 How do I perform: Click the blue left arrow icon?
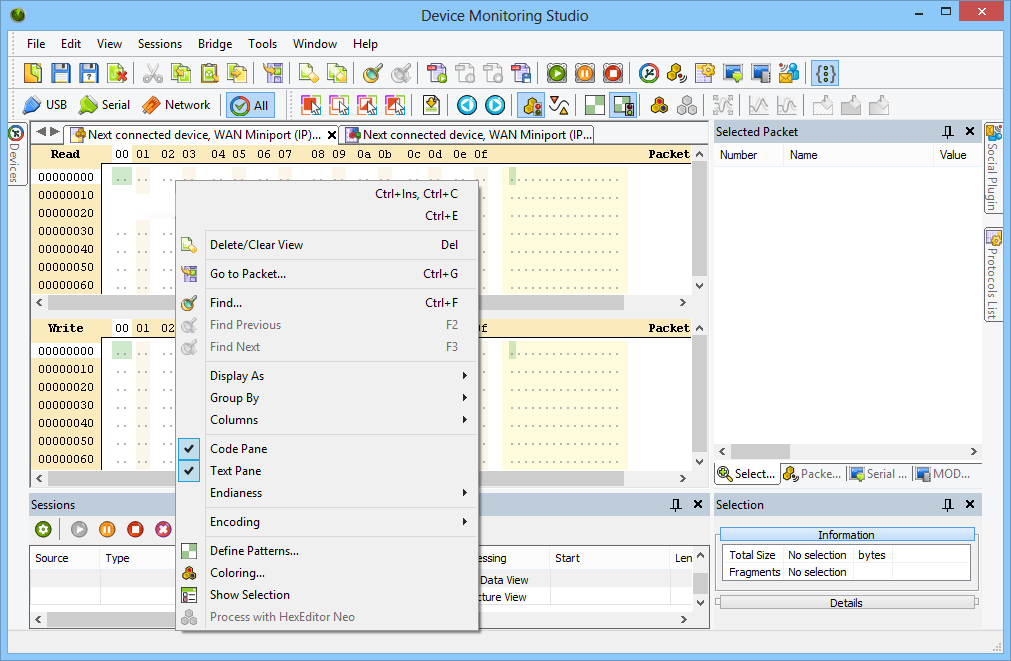point(467,105)
